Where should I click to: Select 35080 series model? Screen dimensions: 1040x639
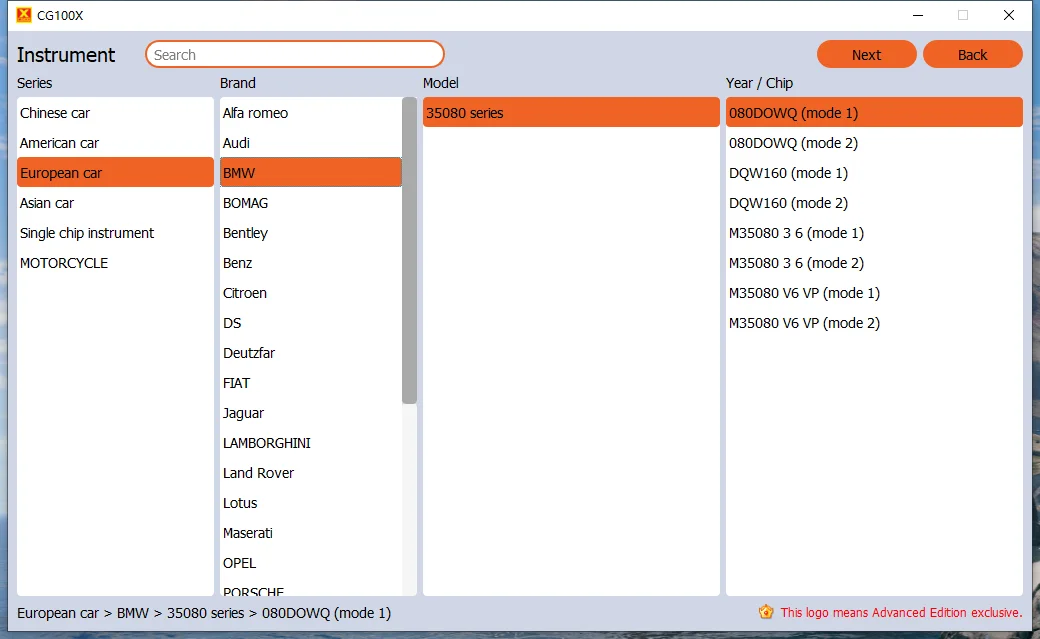coord(570,113)
